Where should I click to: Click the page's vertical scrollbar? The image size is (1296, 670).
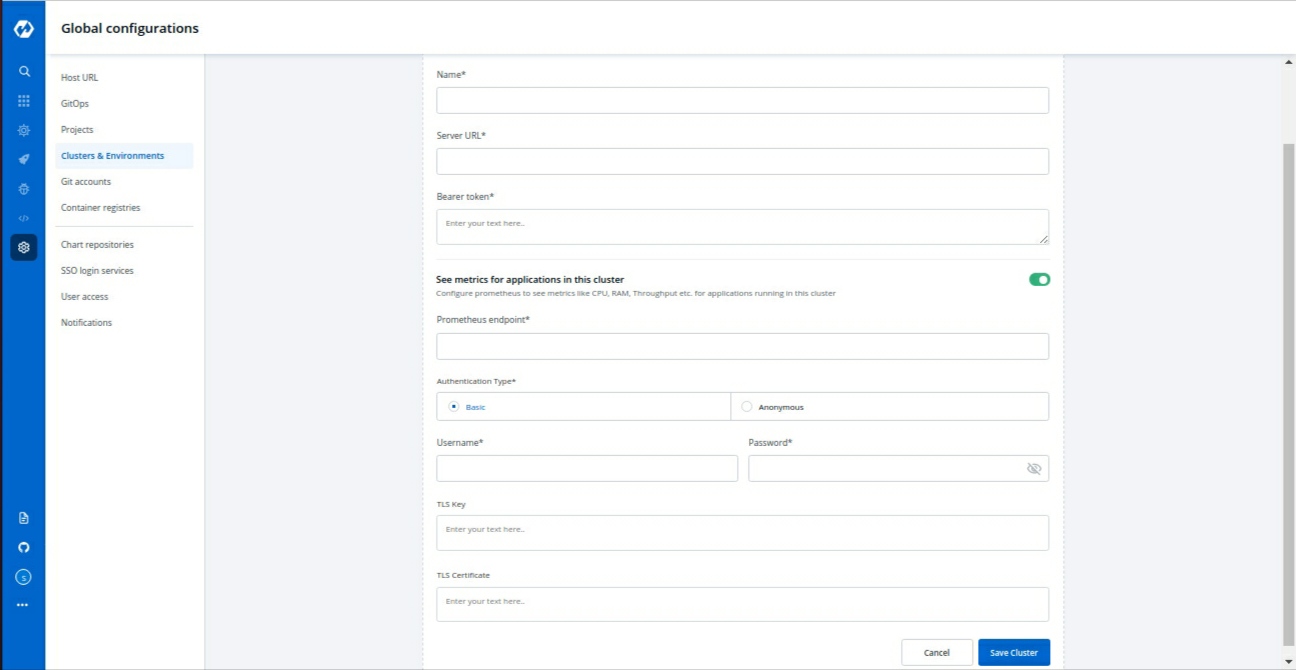[x=1288, y=390]
